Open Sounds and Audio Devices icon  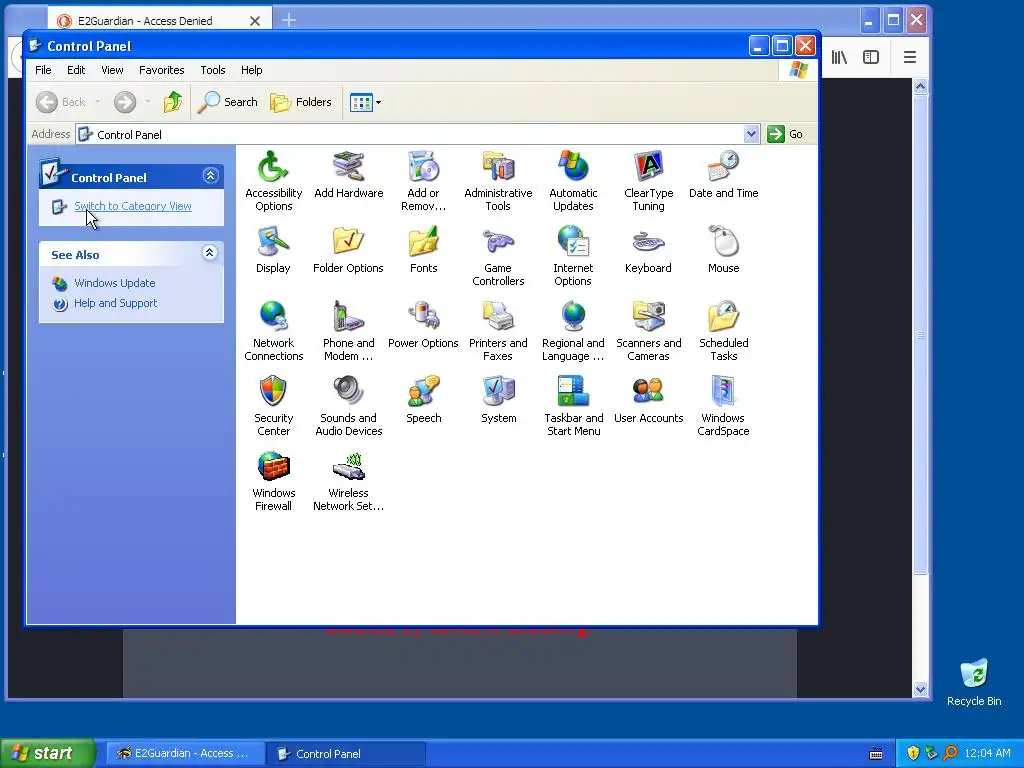tap(348, 406)
